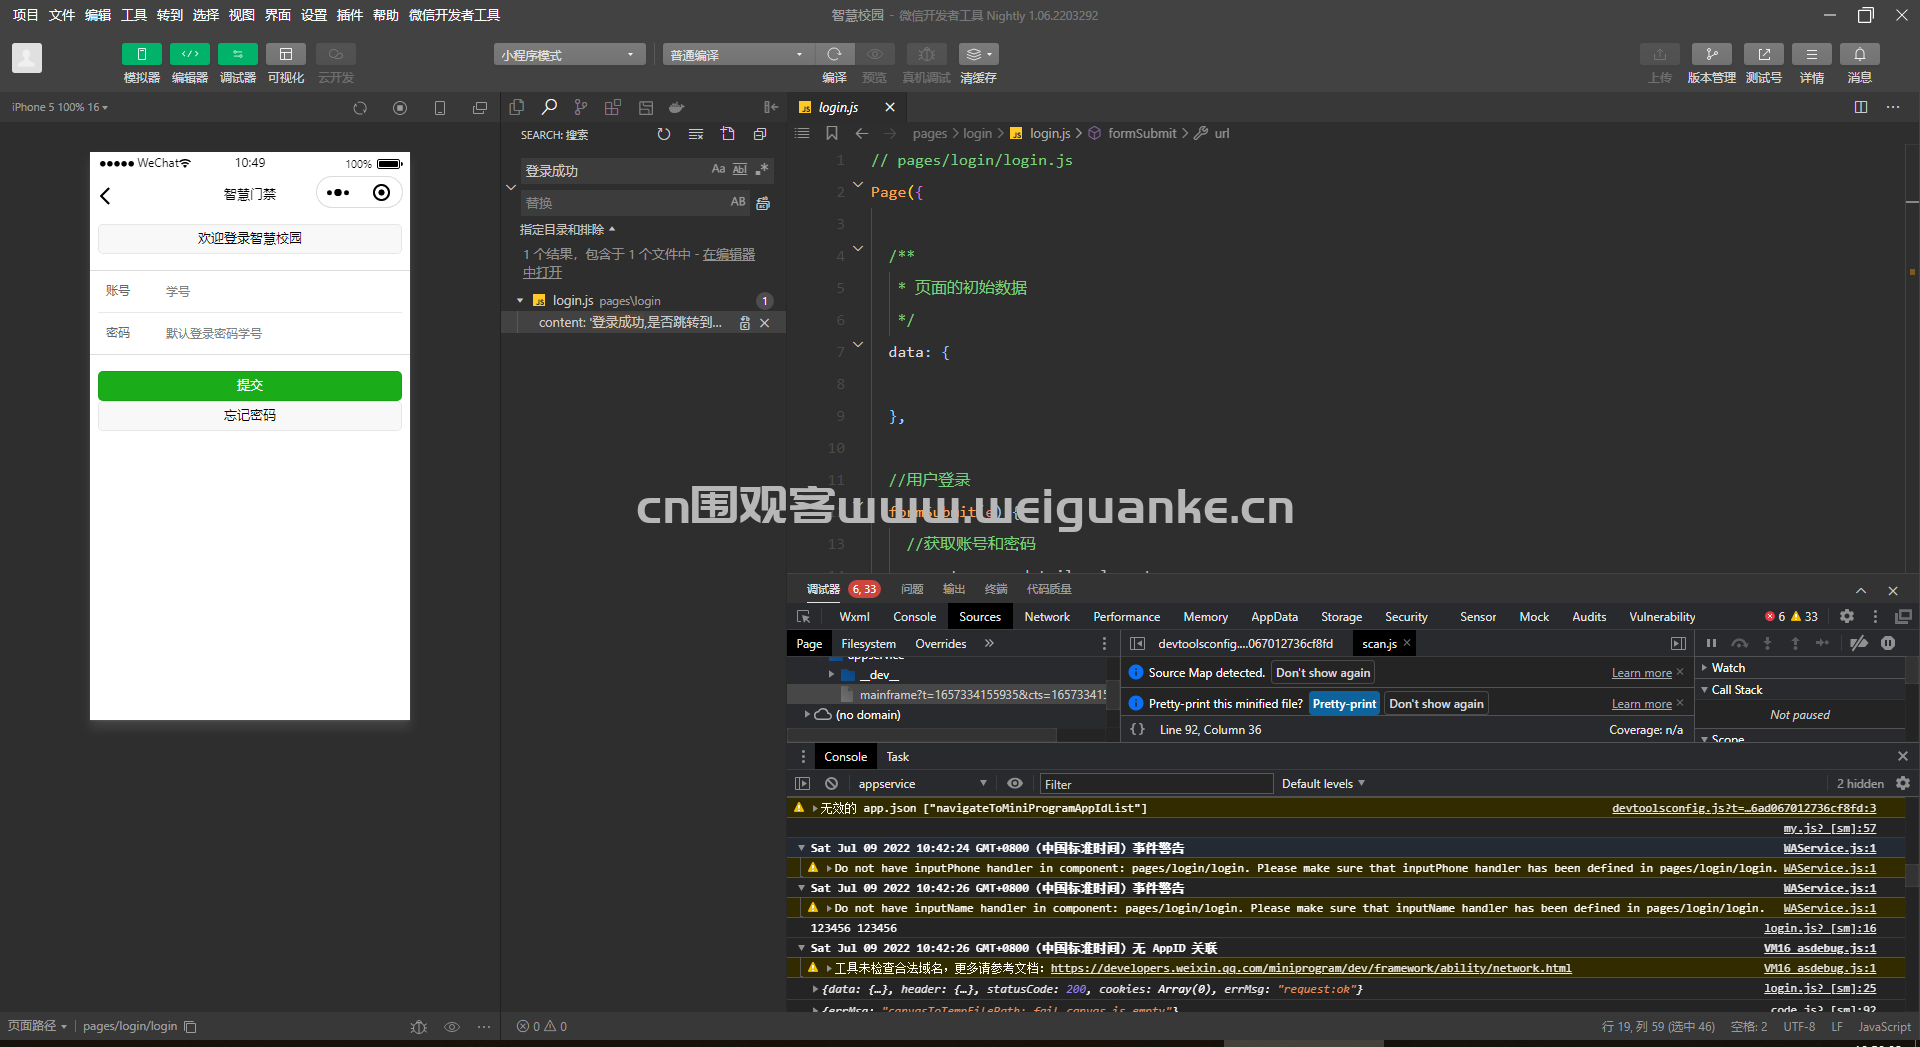Click the real device debug icon
Screen dimensions: 1920x1047
pos(926,54)
